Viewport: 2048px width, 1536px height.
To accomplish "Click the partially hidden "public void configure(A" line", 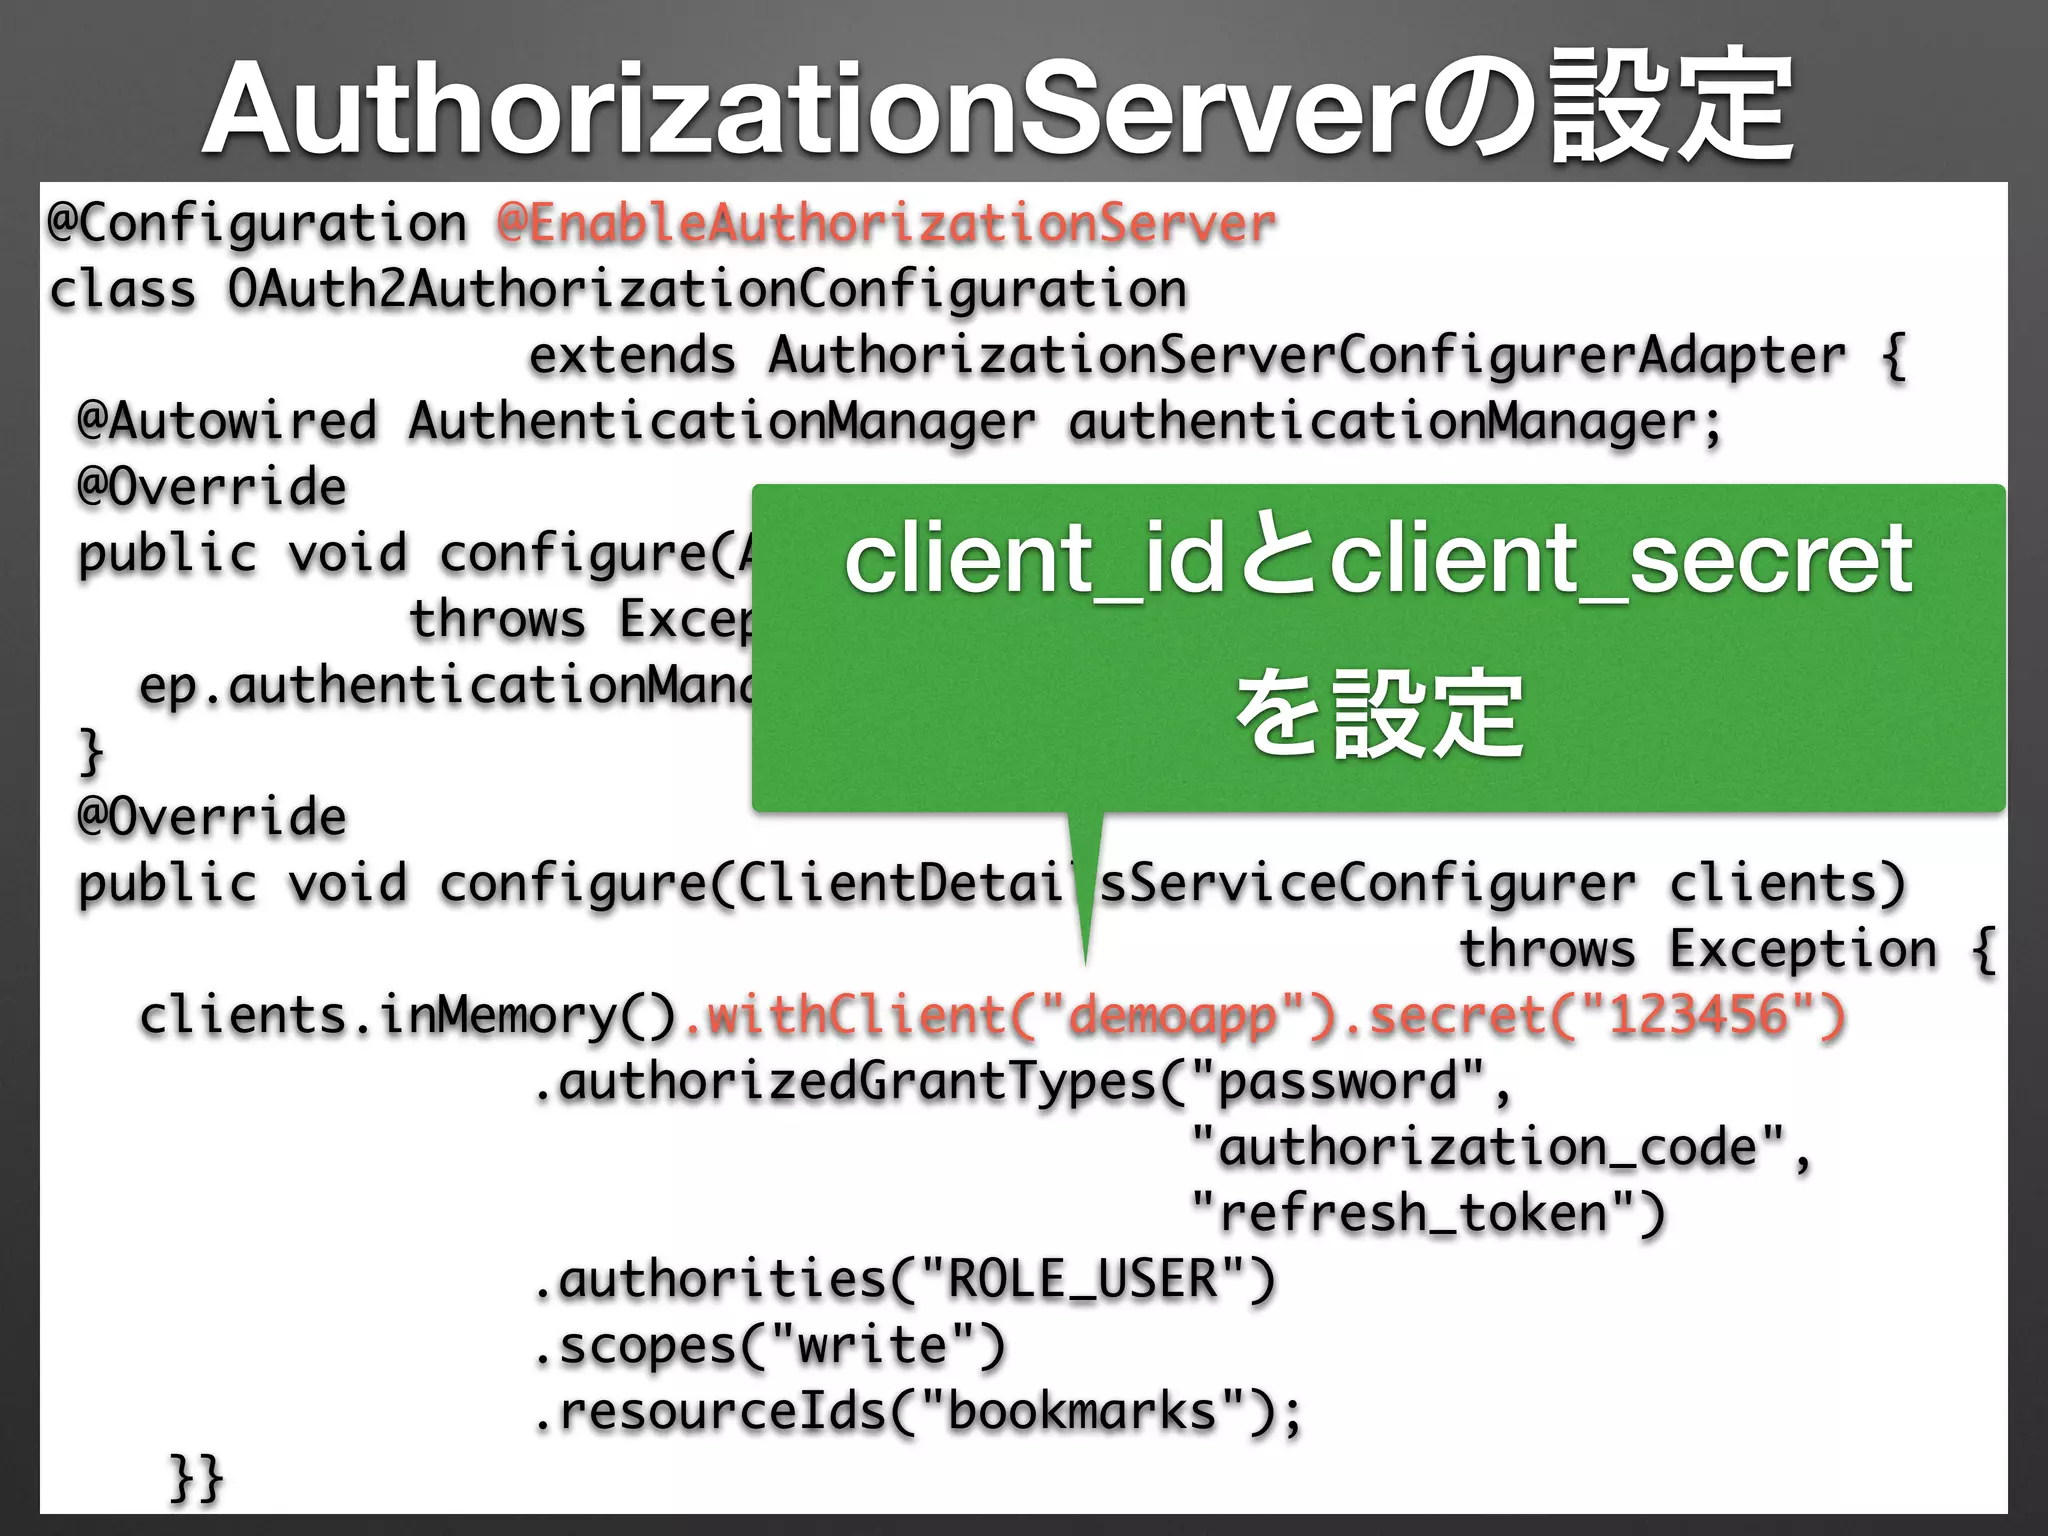I will pos(414,554).
